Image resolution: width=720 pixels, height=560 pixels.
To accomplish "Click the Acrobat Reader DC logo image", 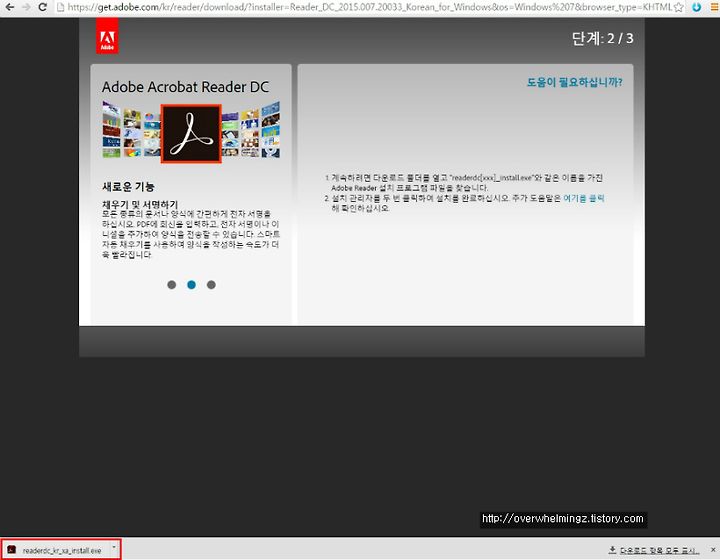I will 191,134.
